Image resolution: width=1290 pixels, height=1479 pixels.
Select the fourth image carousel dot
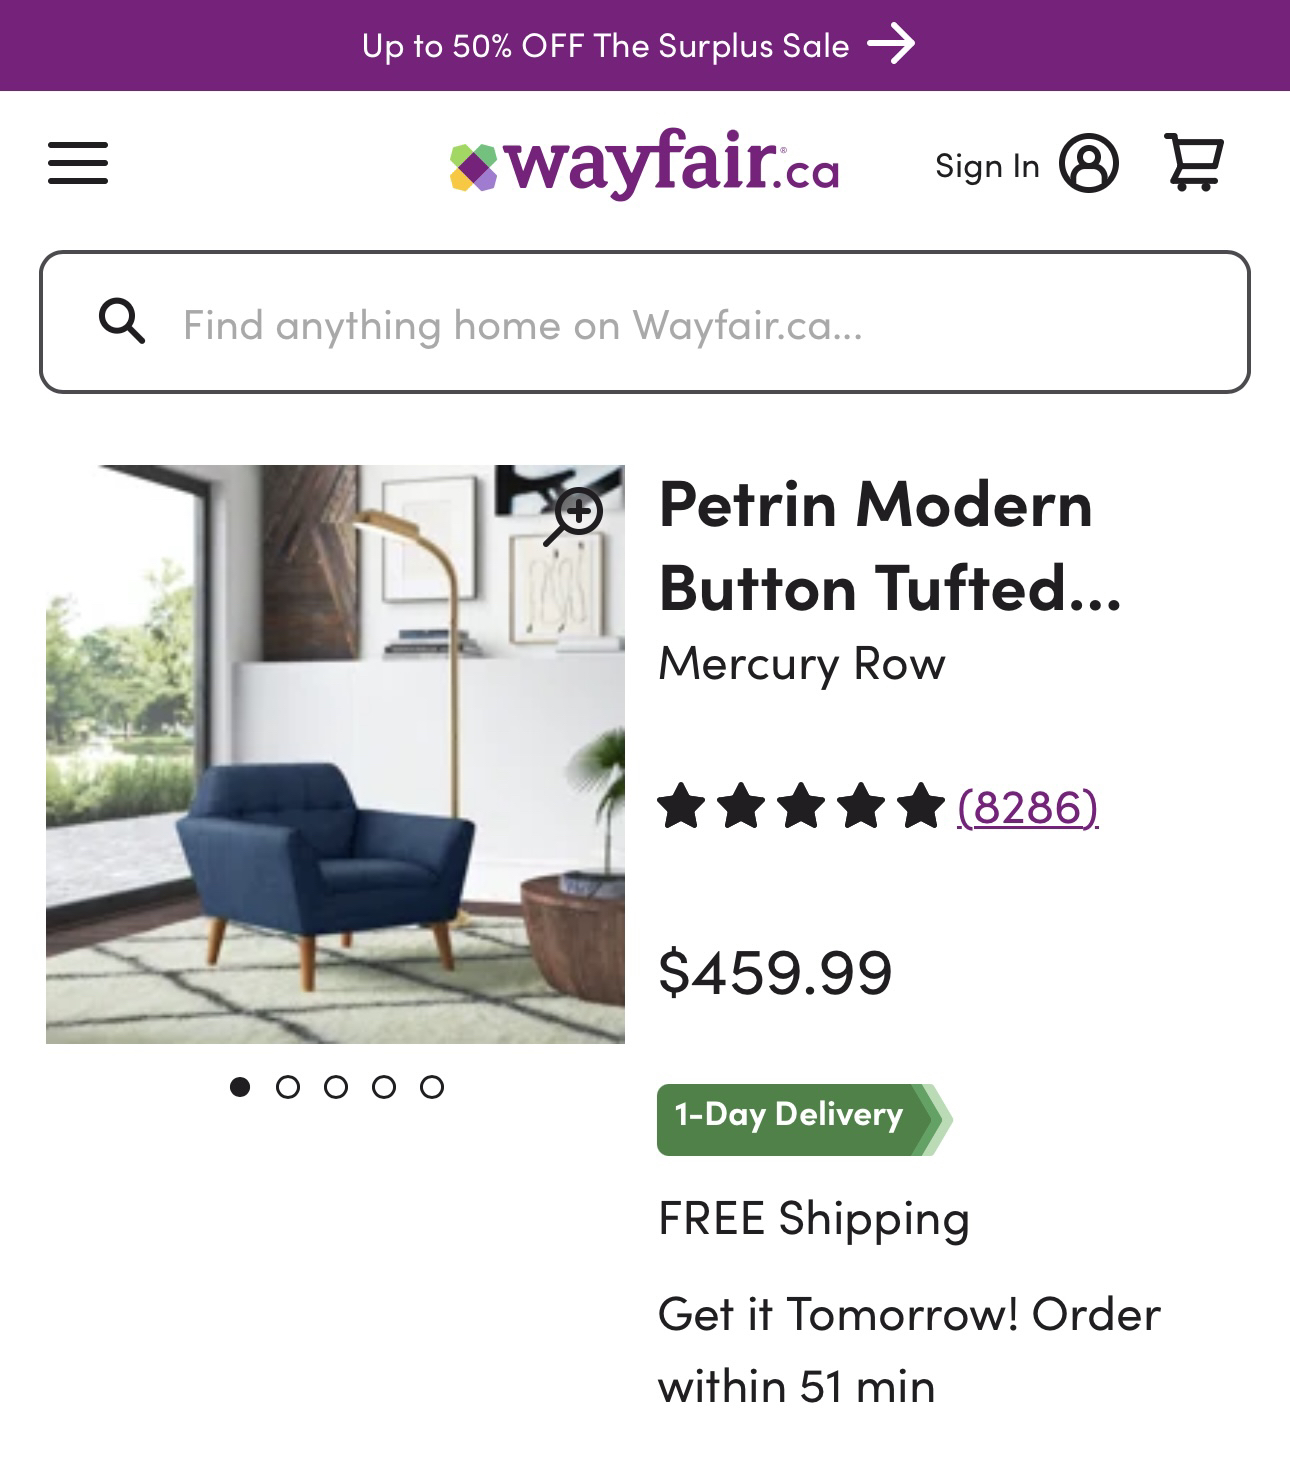pyautogui.click(x=384, y=1087)
